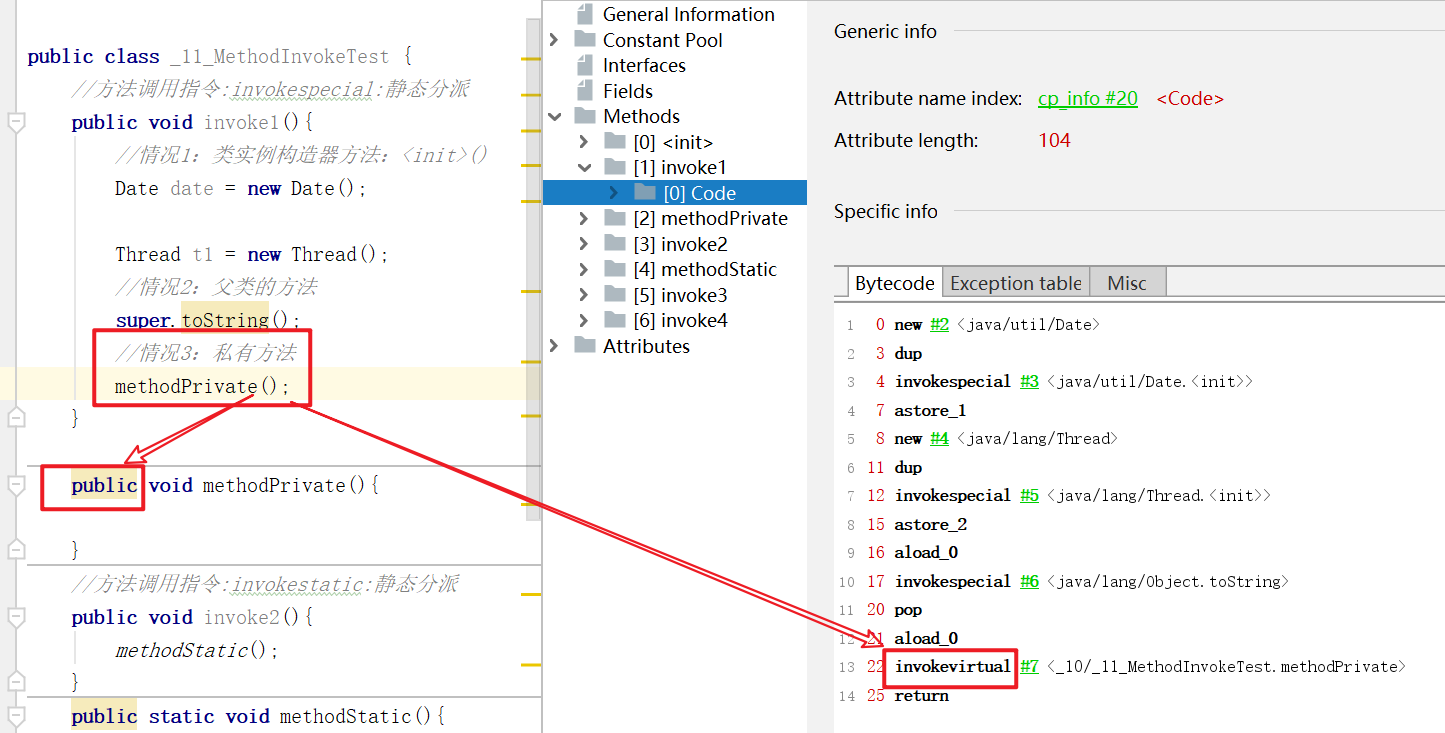Click the folder icon of [0] Code
Screen dimensions: 1445x733
pos(645,193)
